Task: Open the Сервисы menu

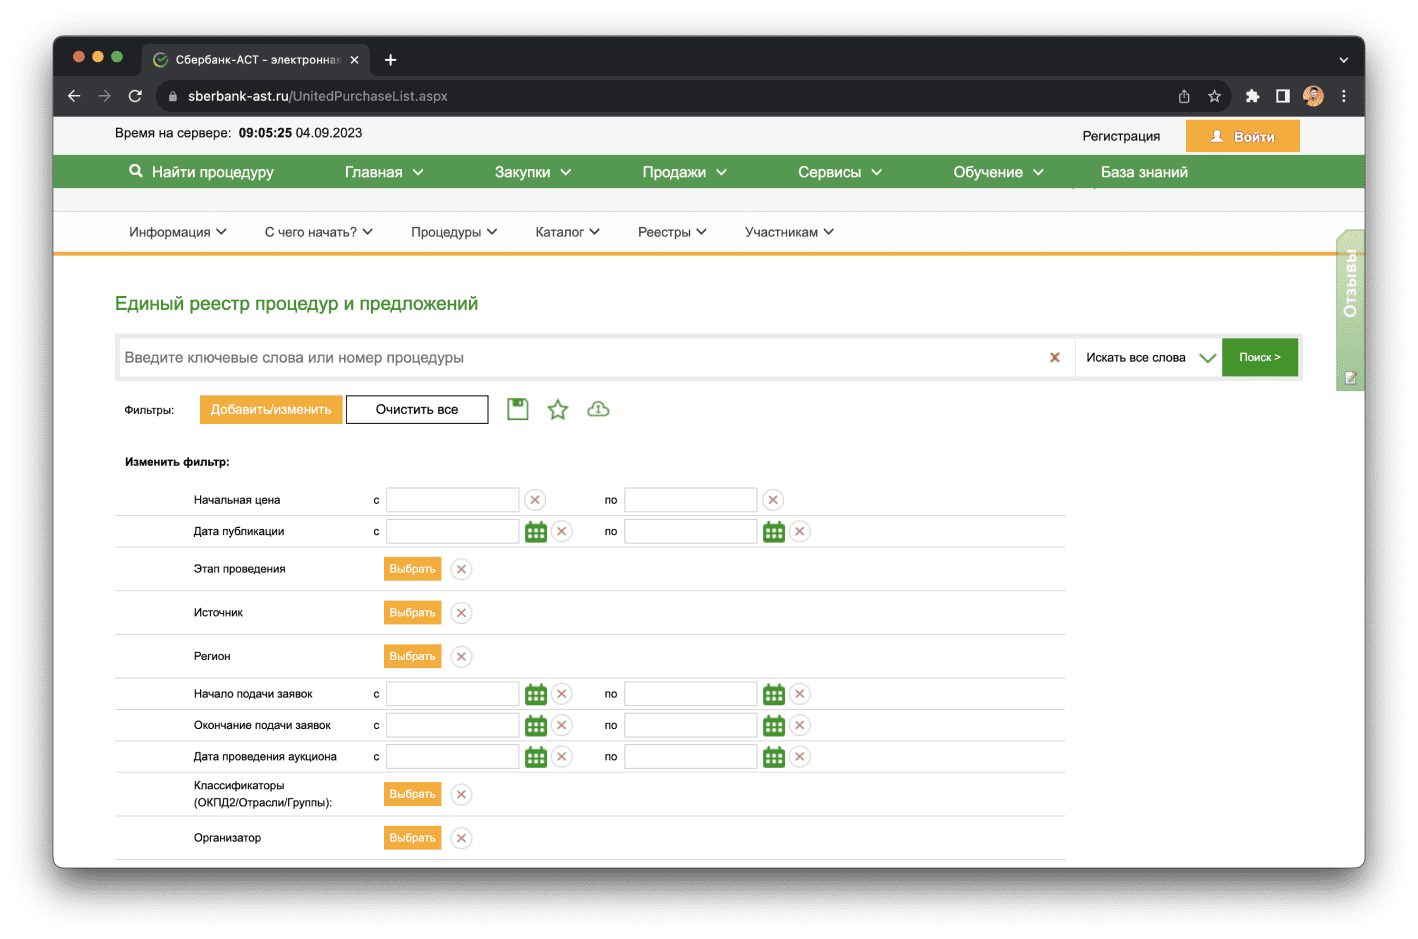Action: [x=840, y=172]
